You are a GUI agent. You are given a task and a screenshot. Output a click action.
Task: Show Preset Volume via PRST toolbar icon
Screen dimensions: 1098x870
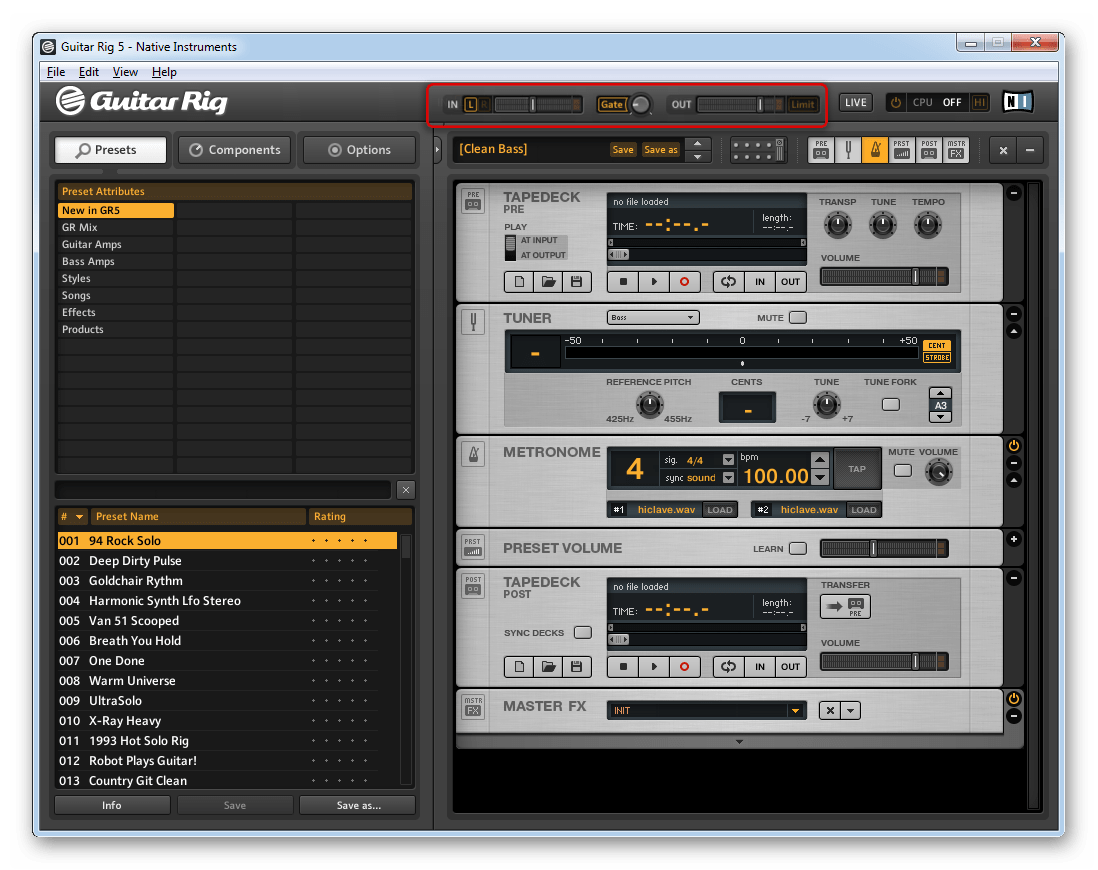pos(902,149)
